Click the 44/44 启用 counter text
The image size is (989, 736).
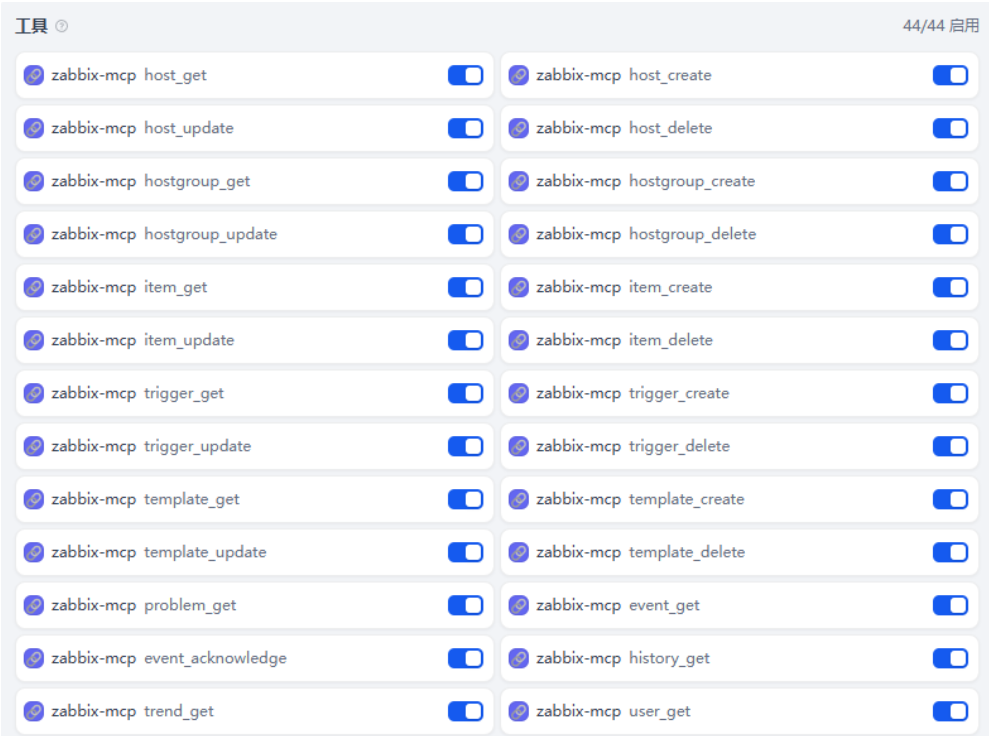[940, 26]
